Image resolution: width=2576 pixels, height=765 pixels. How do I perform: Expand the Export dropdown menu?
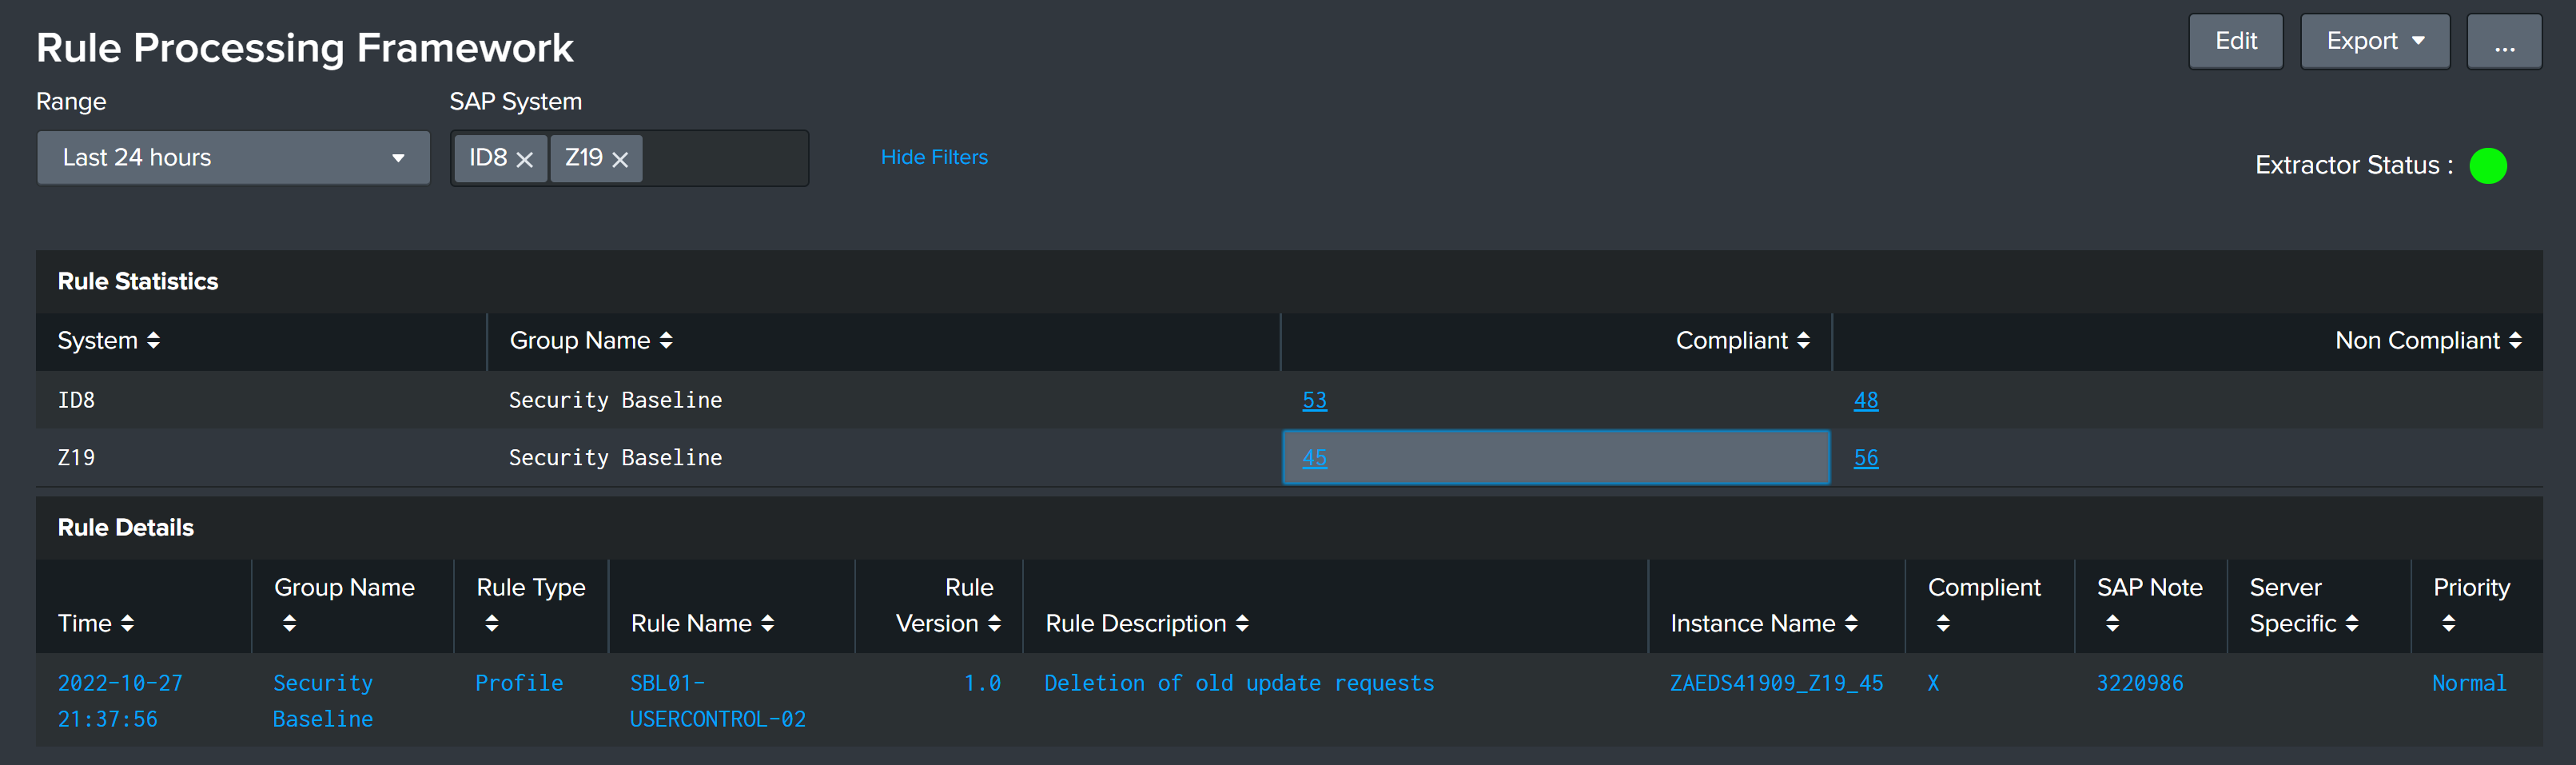(x=2374, y=41)
